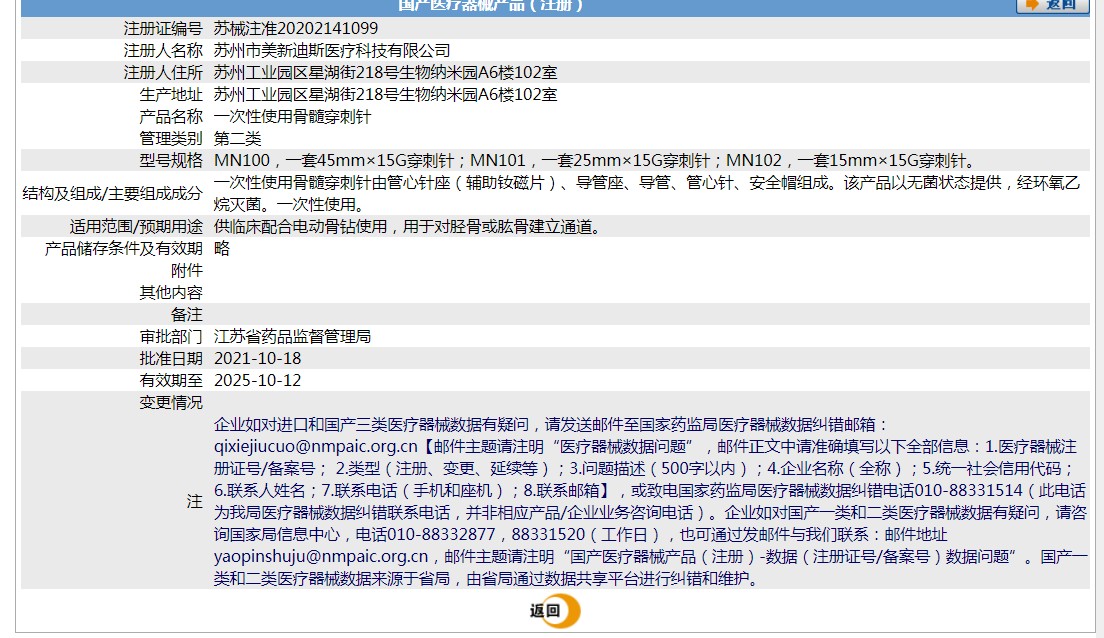Click the top-right 返回 button
The image size is (1104, 638).
click(1052, 6)
